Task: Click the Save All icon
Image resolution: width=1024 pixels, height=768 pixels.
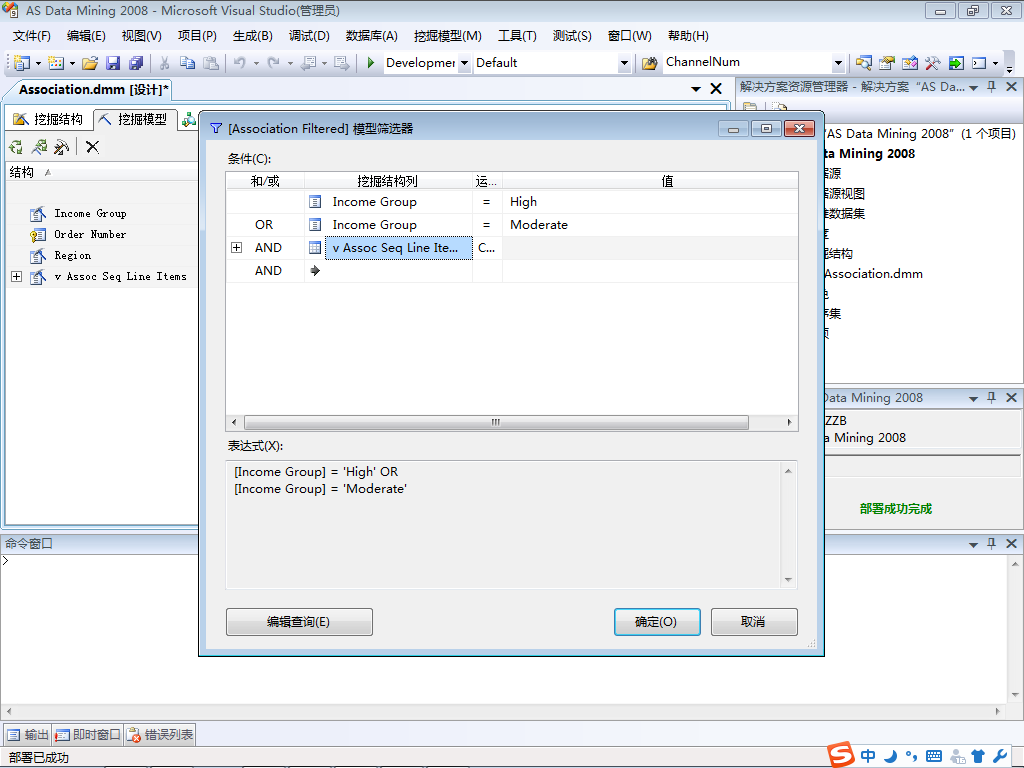Action: [x=136, y=63]
